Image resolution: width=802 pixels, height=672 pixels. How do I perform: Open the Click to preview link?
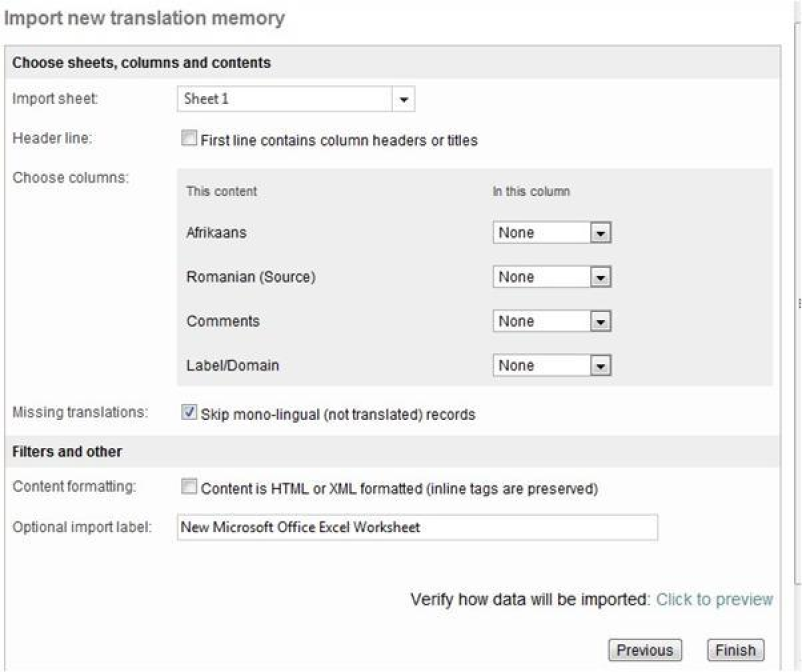[x=714, y=600]
